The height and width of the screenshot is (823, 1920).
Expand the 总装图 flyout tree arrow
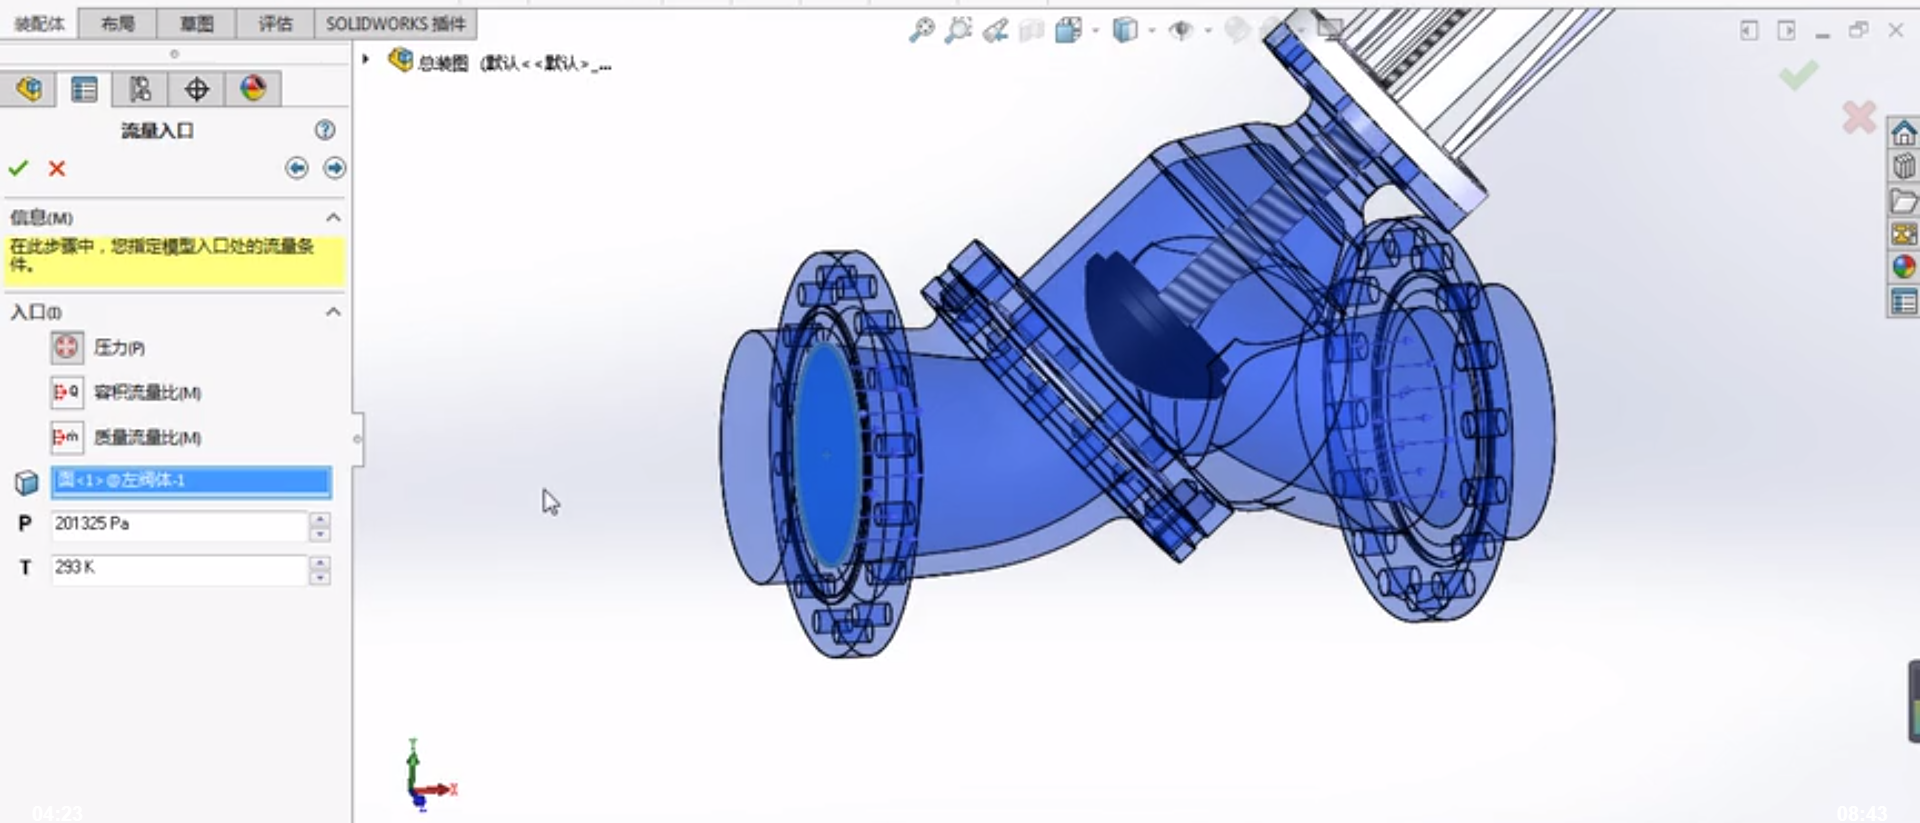pos(366,60)
